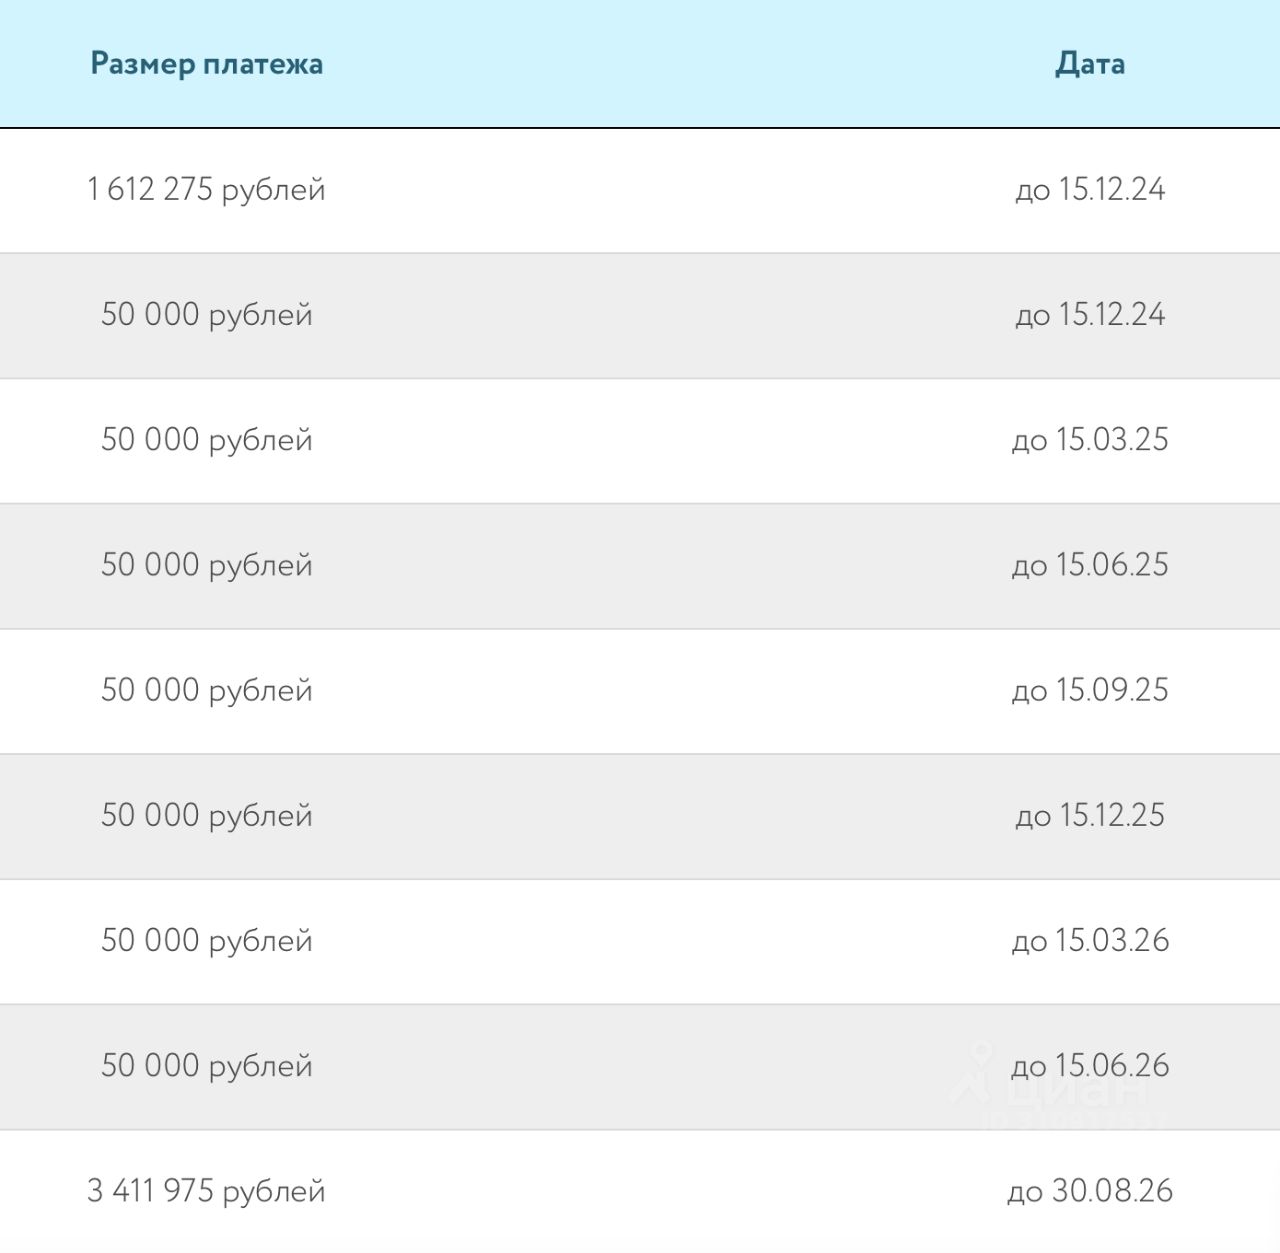Click the "Дата" column header
1280x1253 pixels.
pos(1090,64)
